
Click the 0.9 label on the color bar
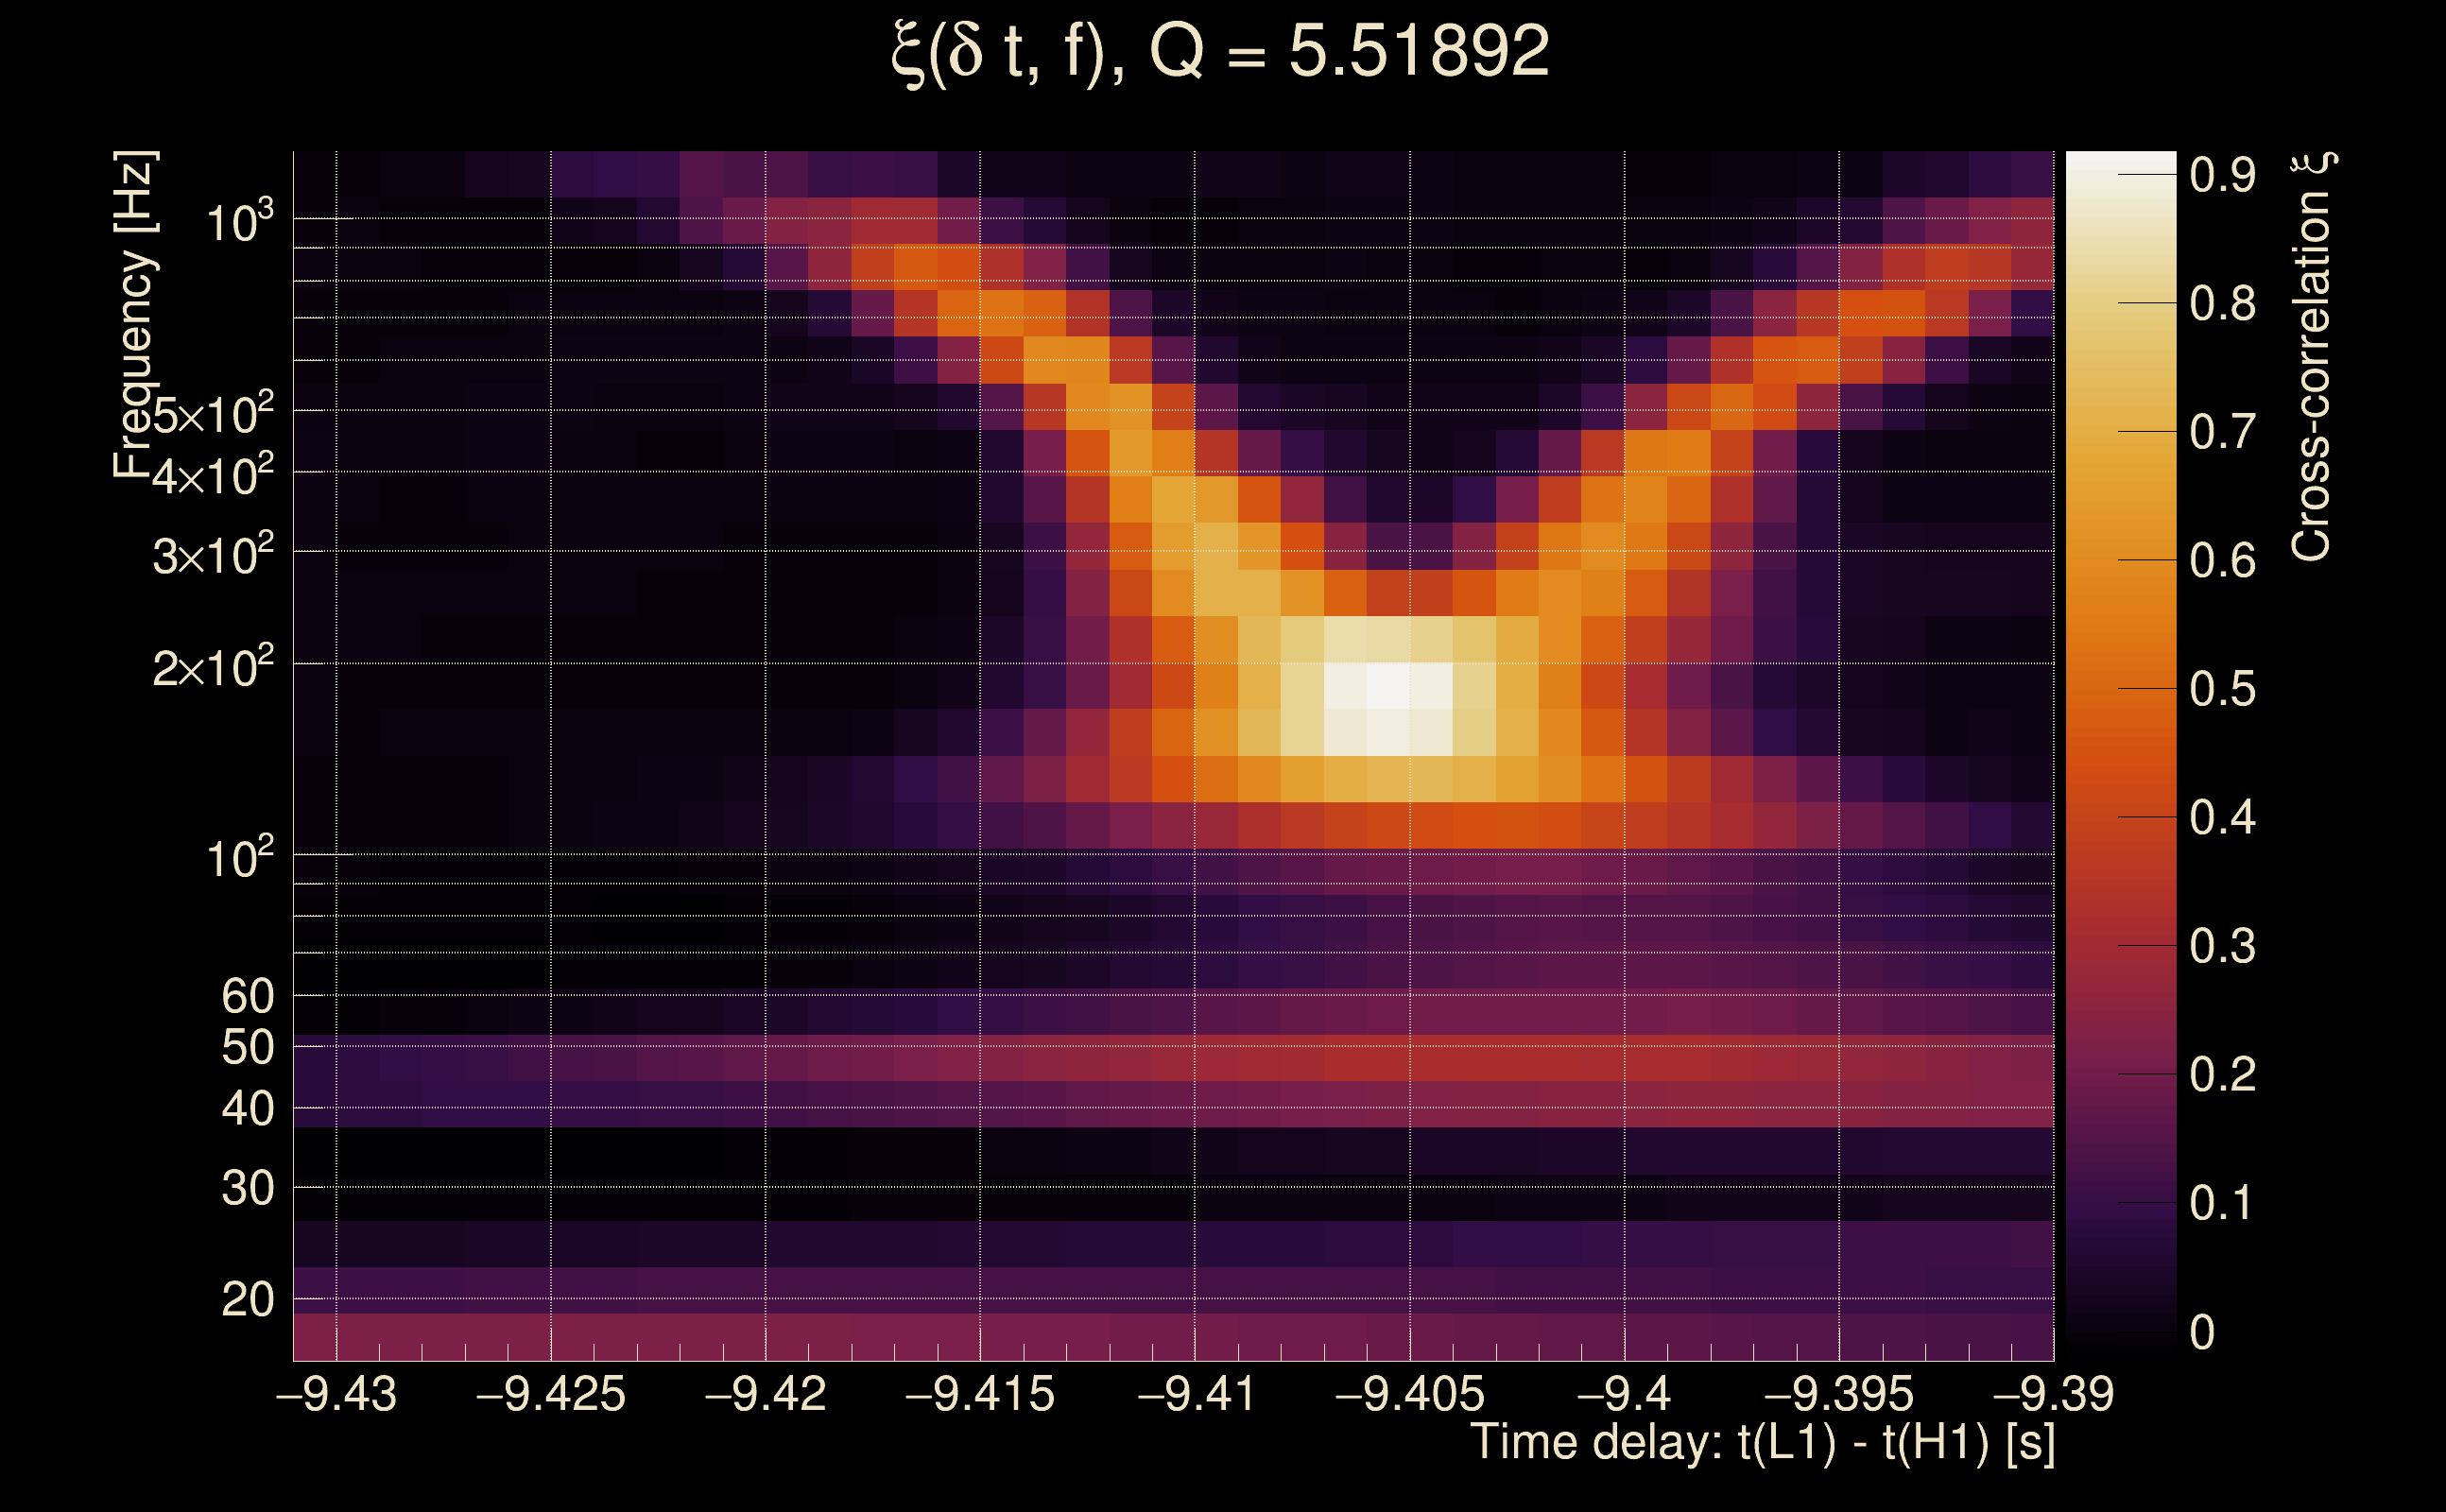pyautogui.click(x=2222, y=176)
